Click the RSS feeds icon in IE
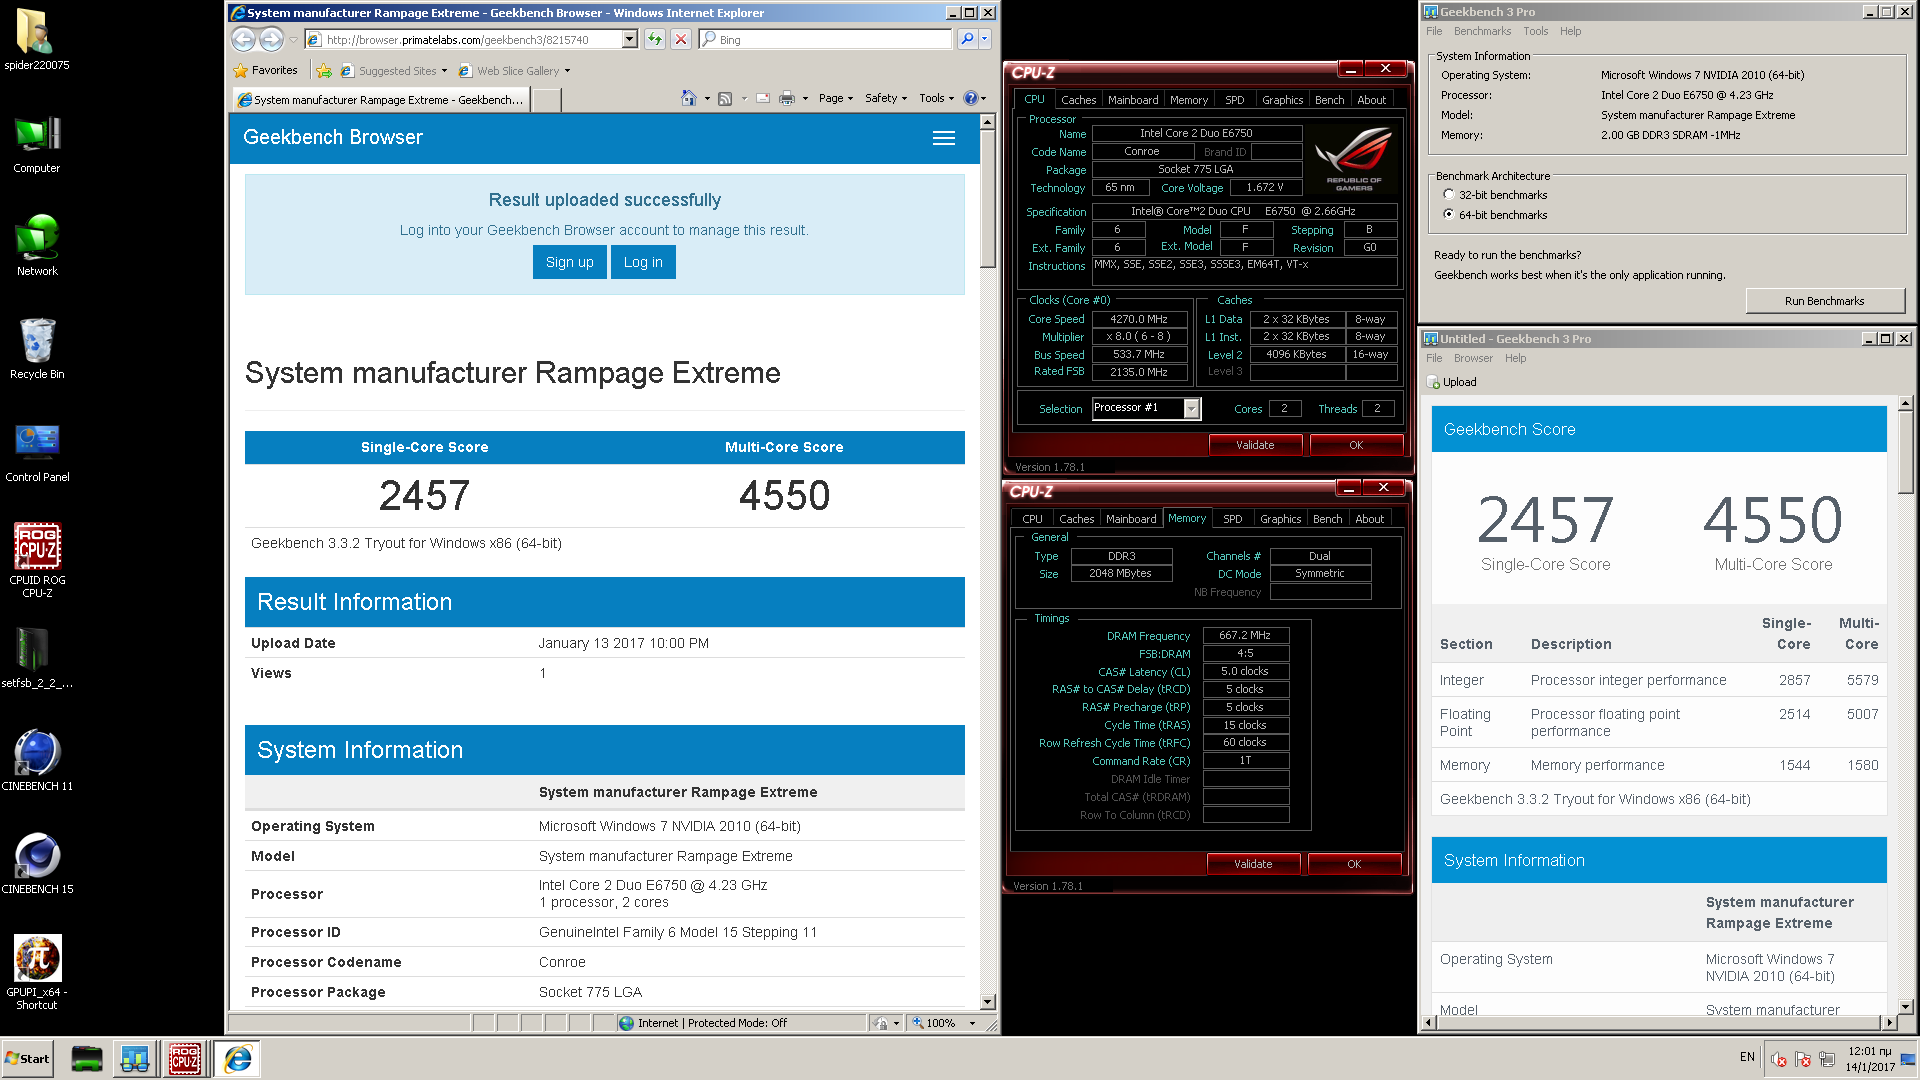The width and height of the screenshot is (1920, 1080). (725, 98)
